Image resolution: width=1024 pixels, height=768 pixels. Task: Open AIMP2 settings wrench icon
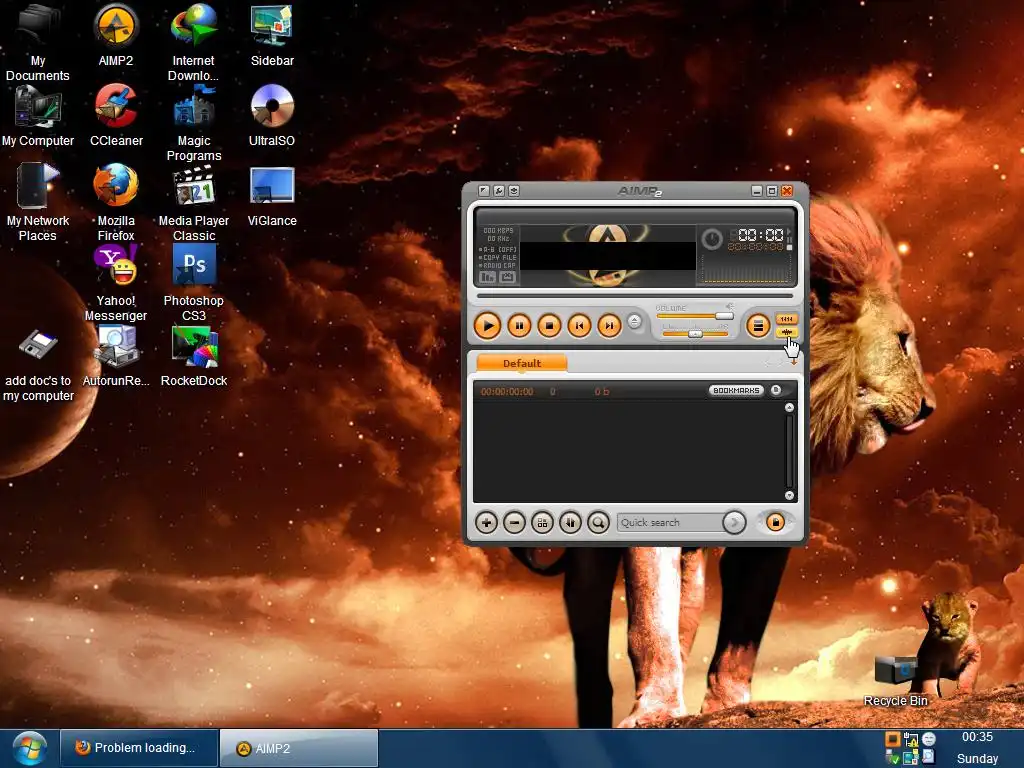(499, 191)
